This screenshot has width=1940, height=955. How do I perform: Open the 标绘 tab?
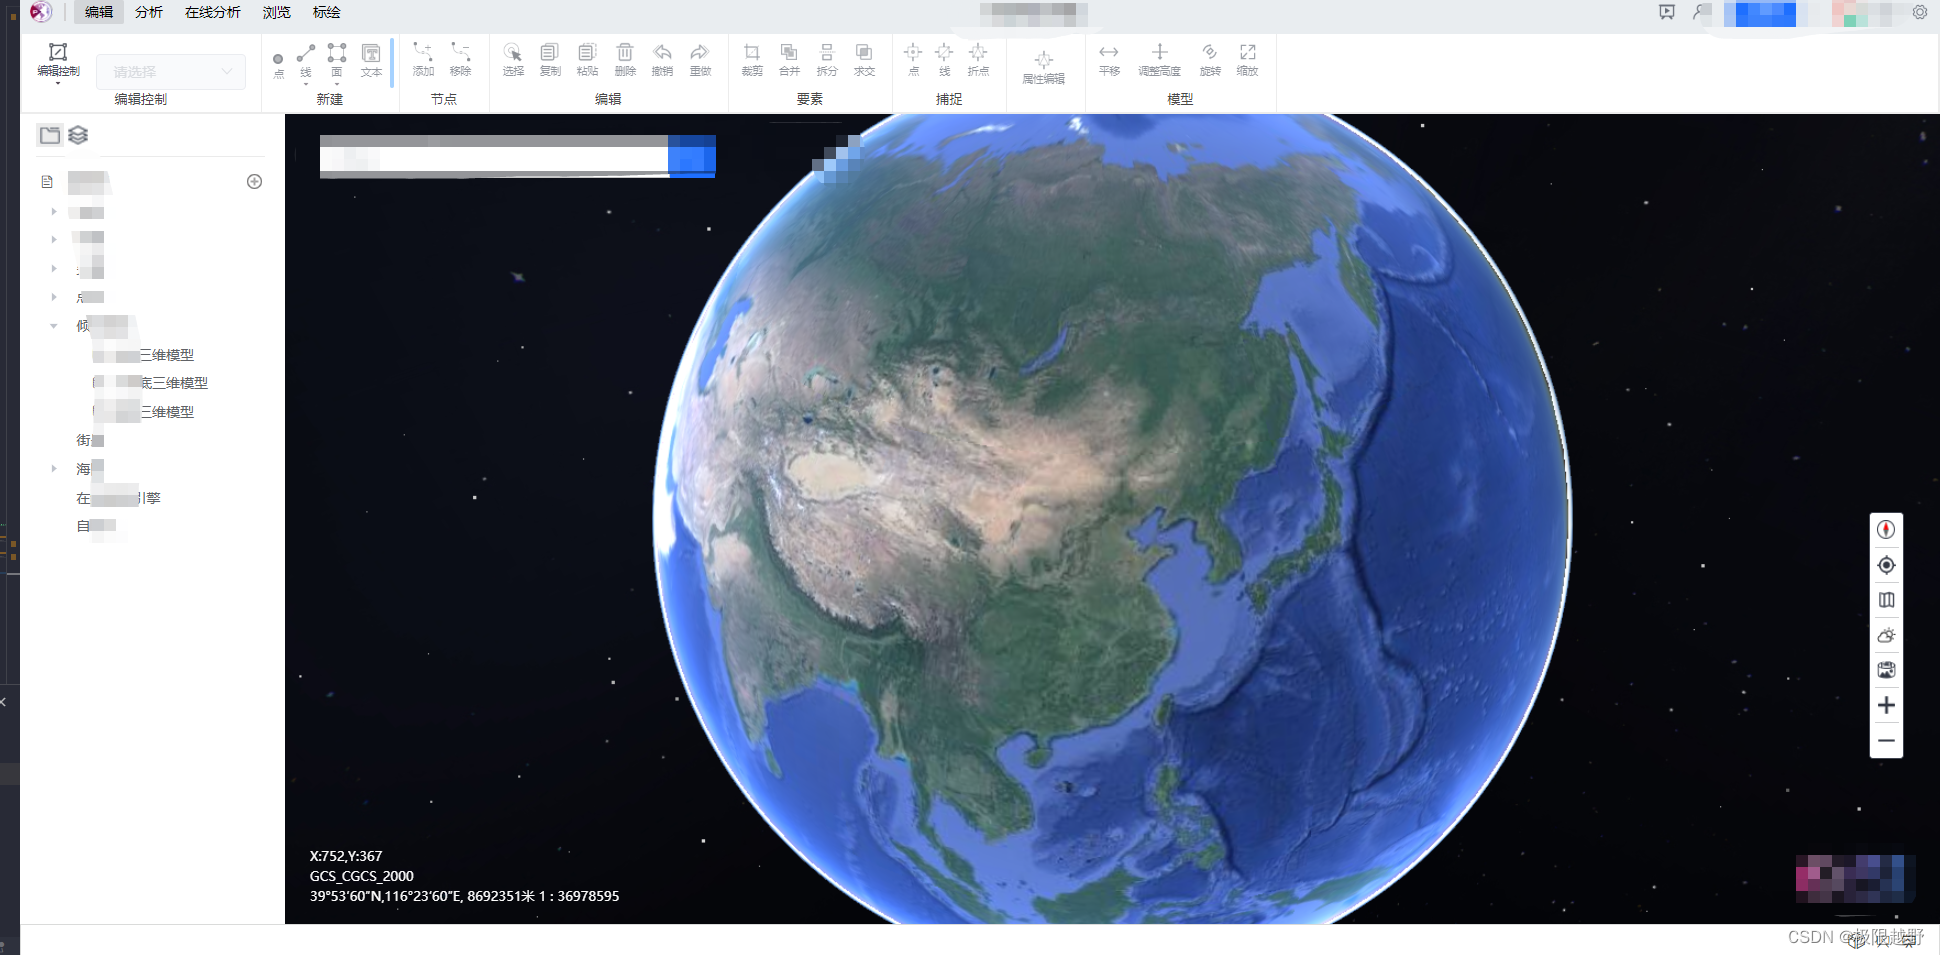[326, 12]
